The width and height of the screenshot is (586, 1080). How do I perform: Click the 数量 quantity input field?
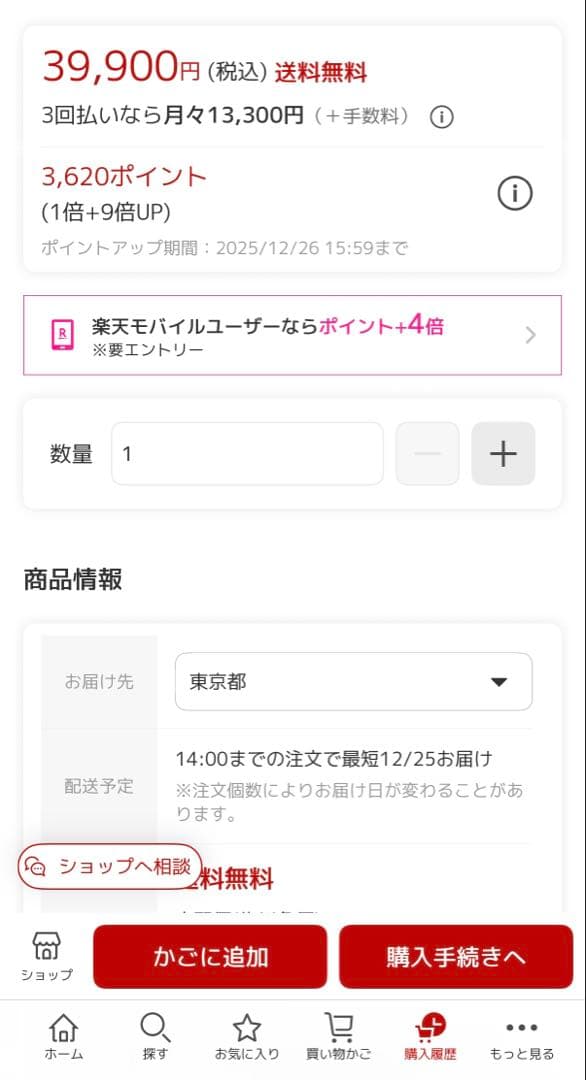click(x=247, y=453)
